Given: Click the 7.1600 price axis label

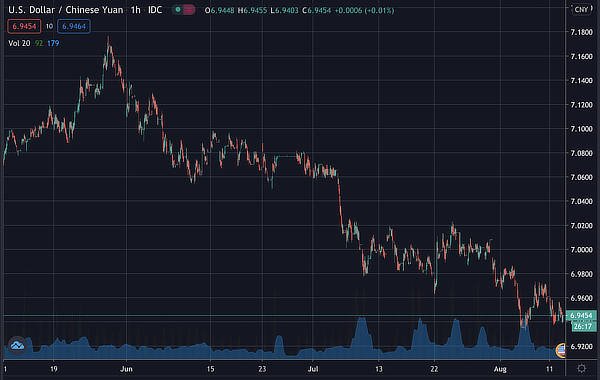Looking at the screenshot, I should 581,56.
